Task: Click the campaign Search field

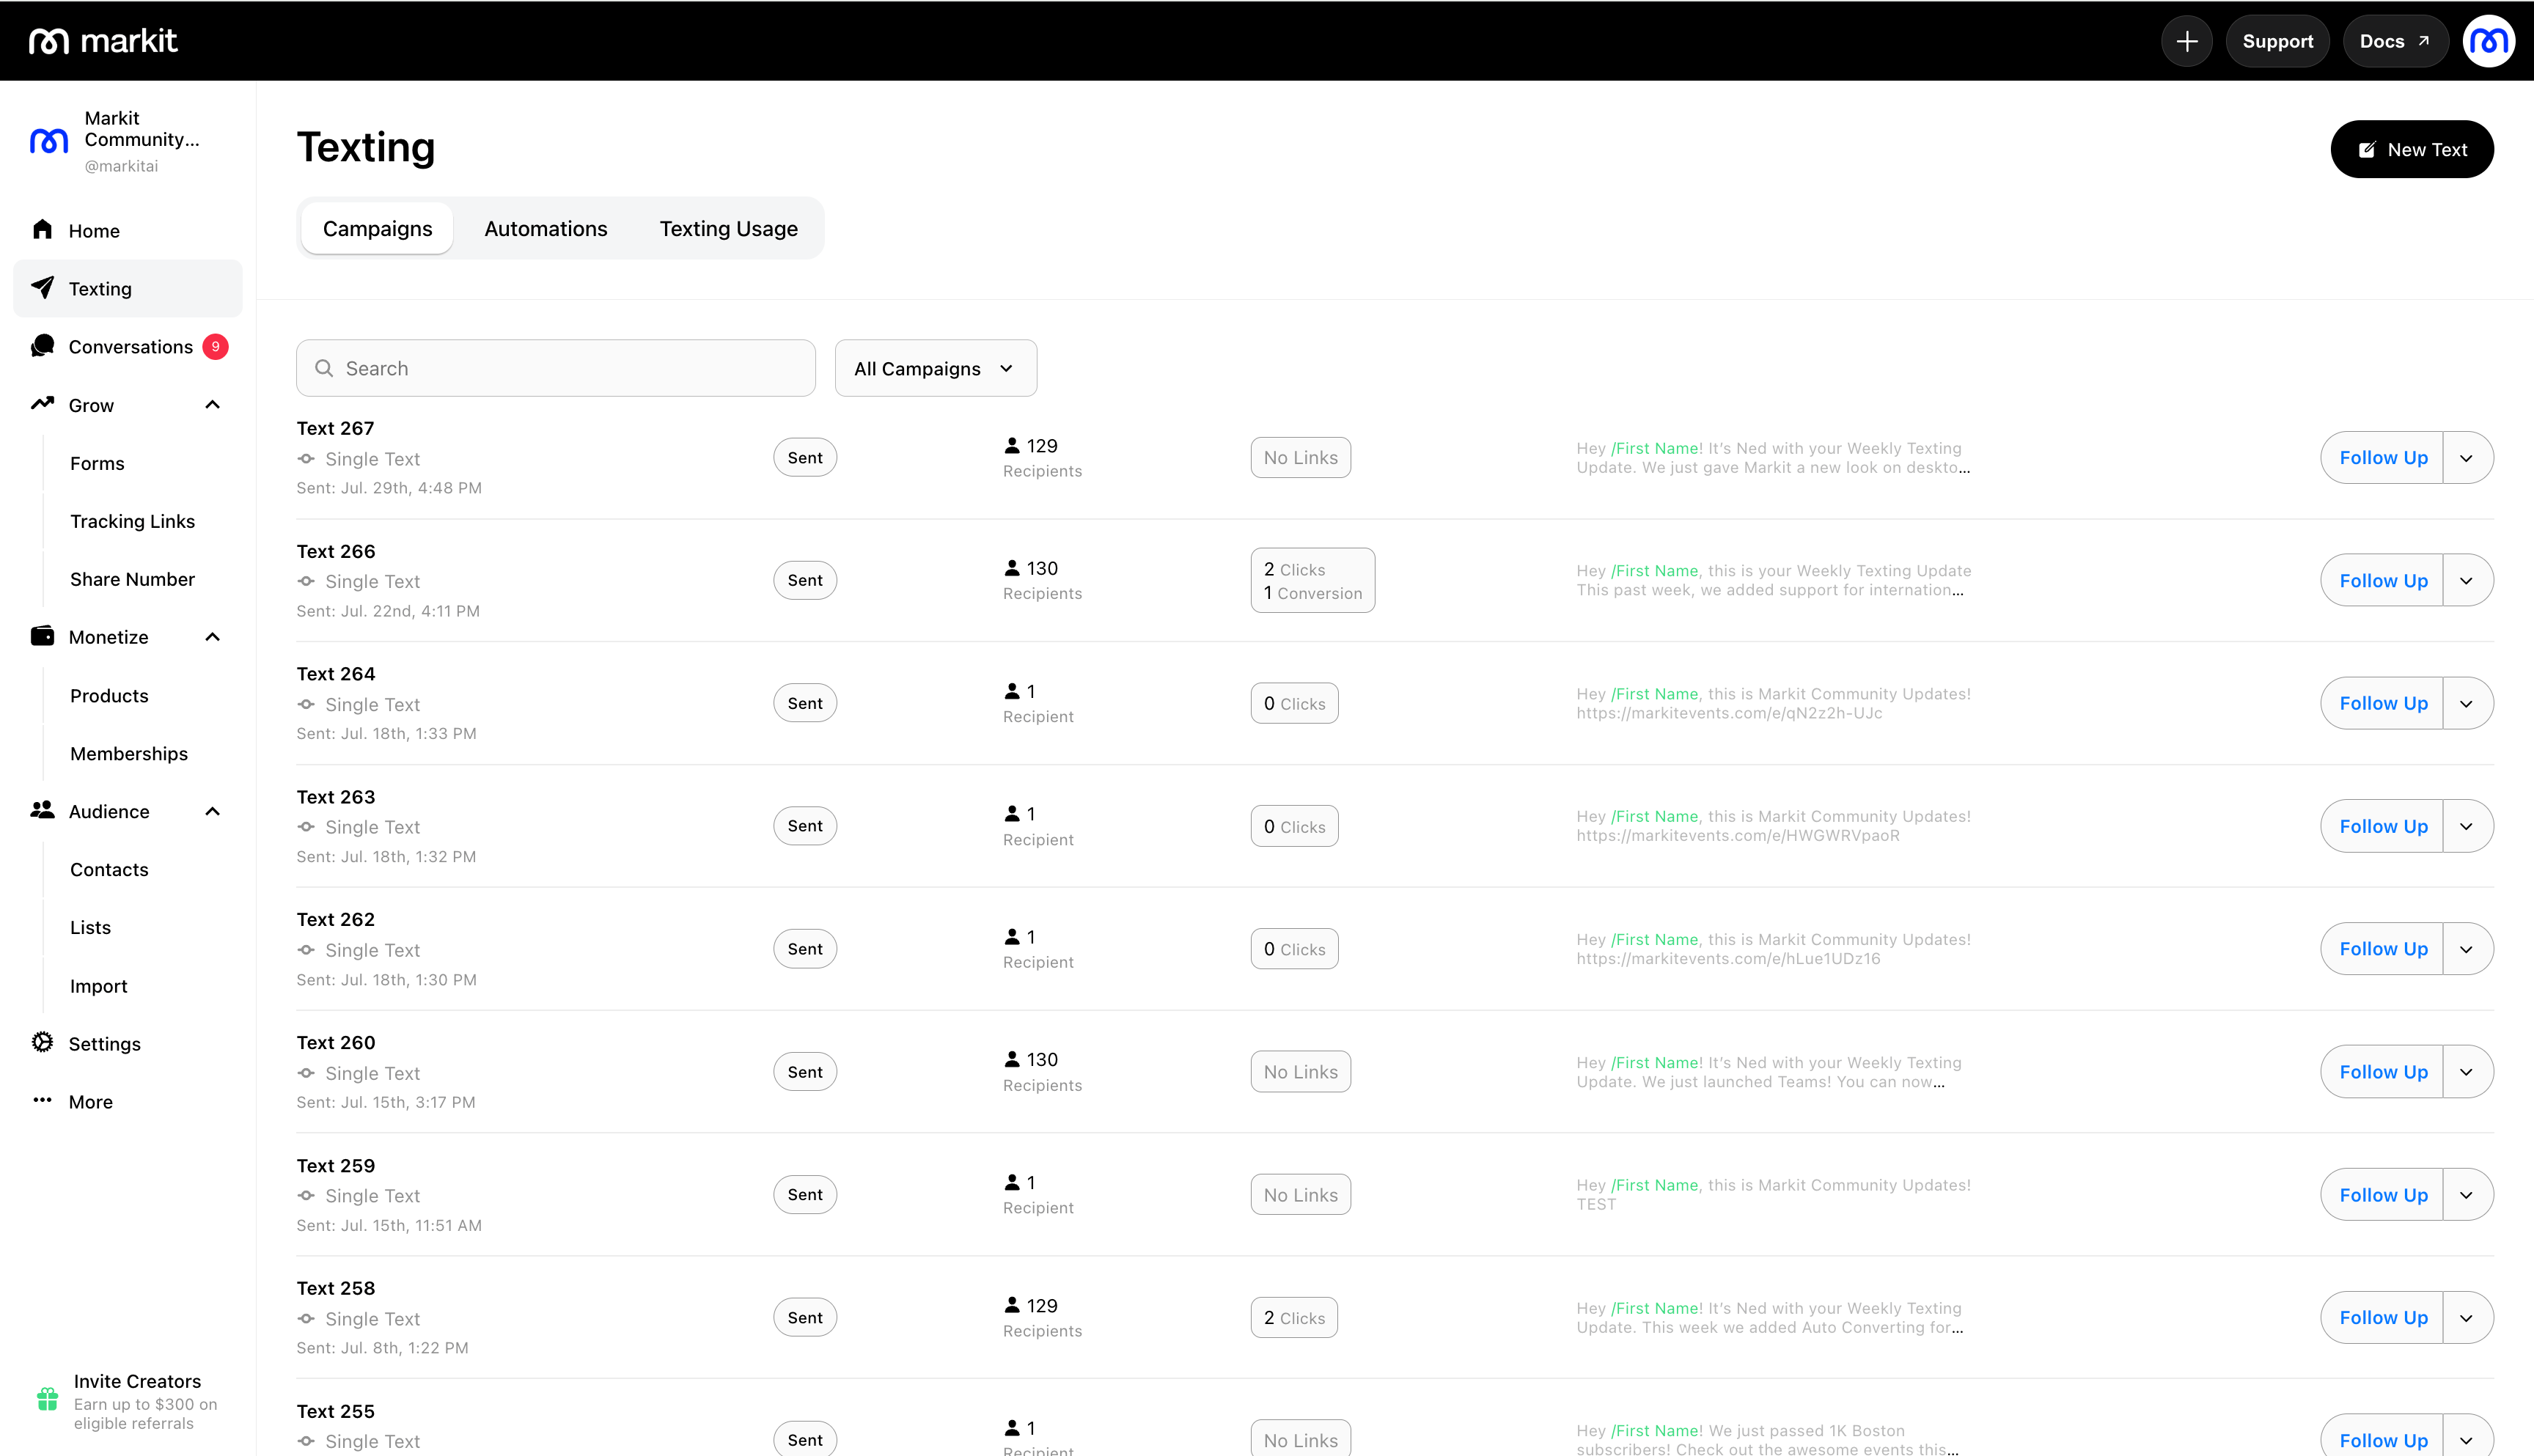Action: 555,368
